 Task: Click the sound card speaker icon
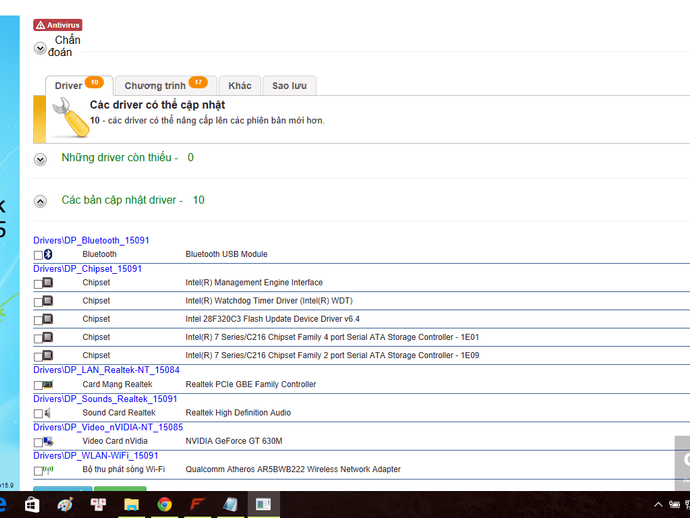tap(48, 412)
